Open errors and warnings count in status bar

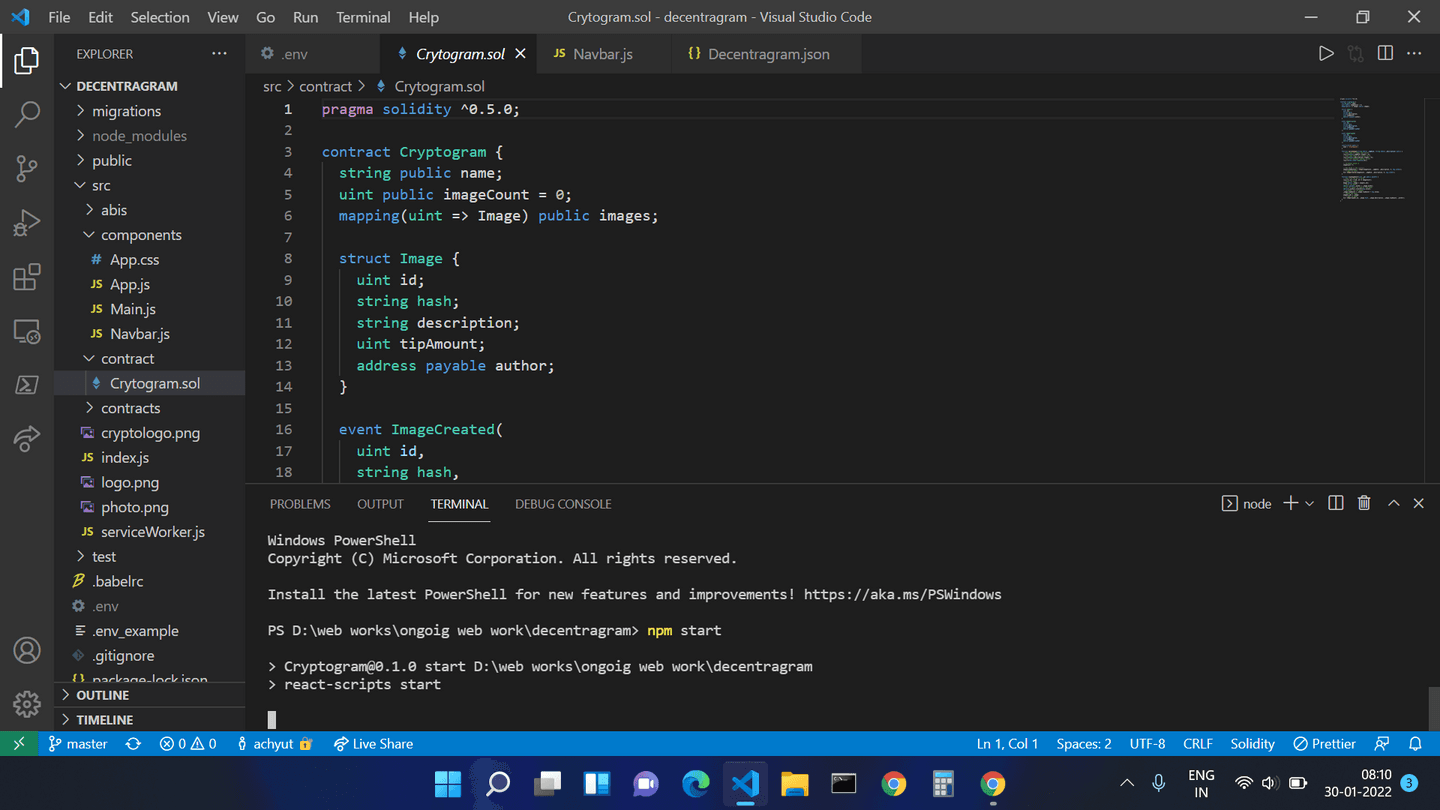188,744
